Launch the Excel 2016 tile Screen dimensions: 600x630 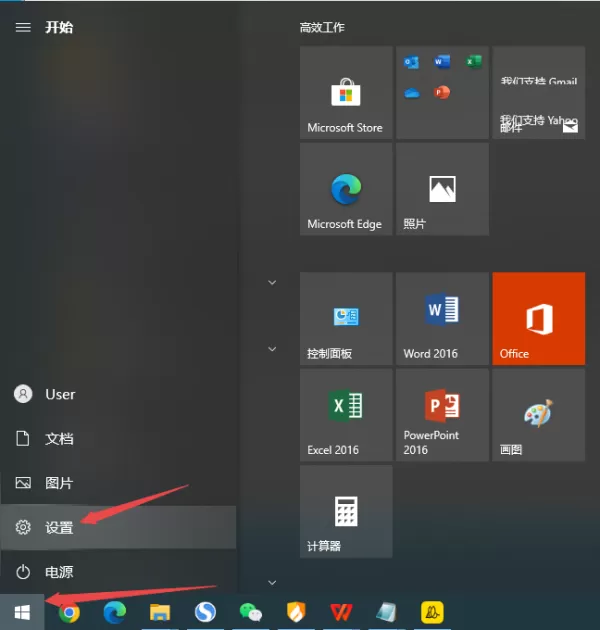tap(346, 415)
